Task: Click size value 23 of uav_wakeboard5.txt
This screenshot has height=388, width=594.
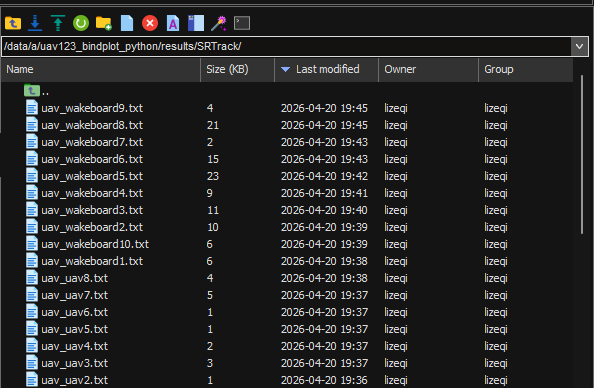Action: pyautogui.click(x=213, y=176)
